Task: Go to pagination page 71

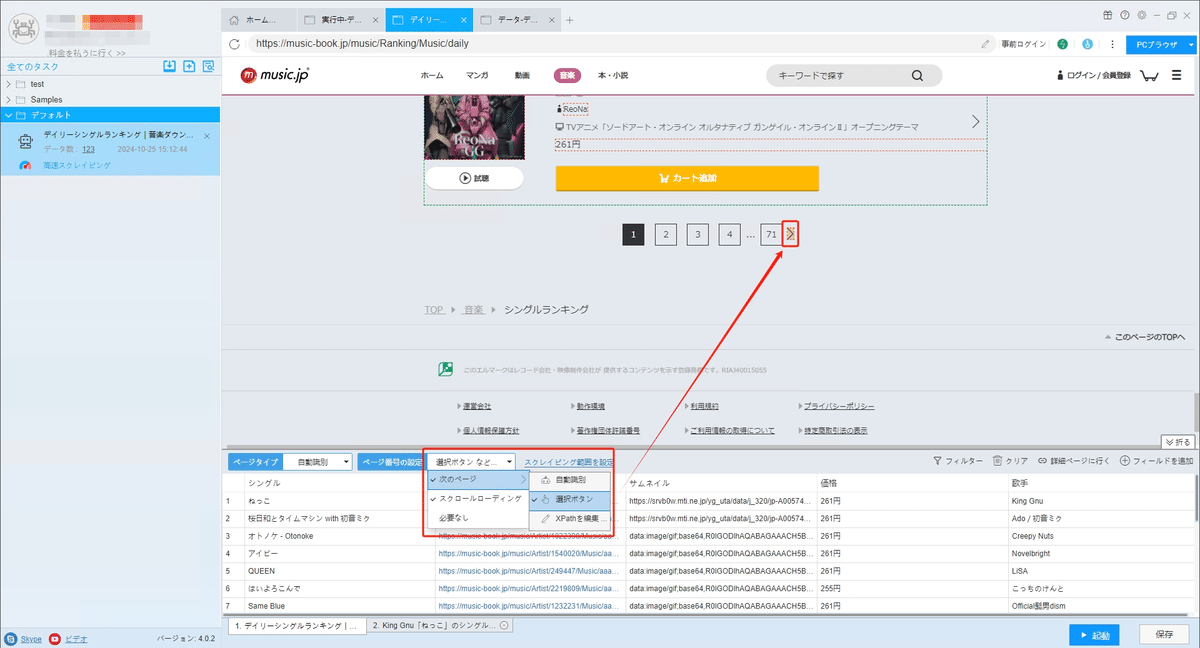Action: click(x=771, y=234)
